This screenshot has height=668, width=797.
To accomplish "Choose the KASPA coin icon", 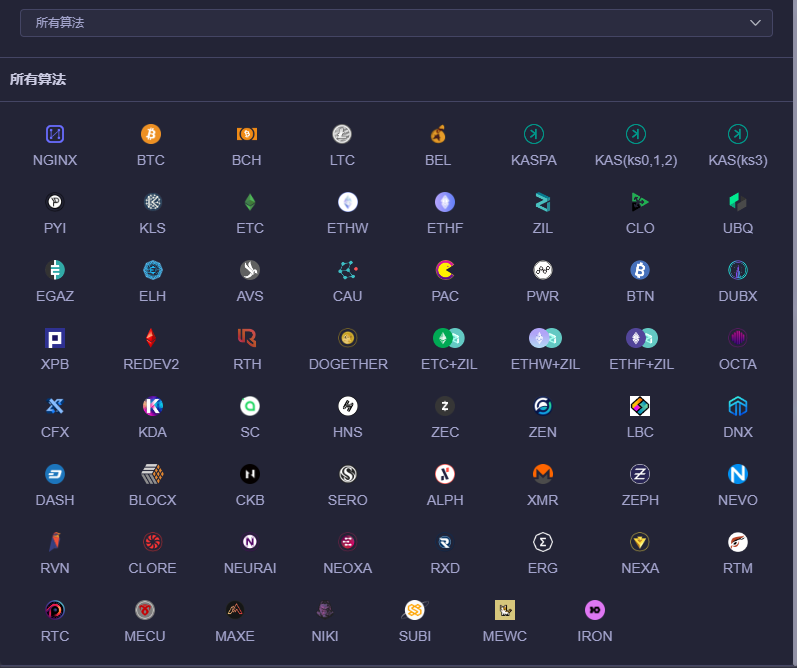I will [534, 134].
